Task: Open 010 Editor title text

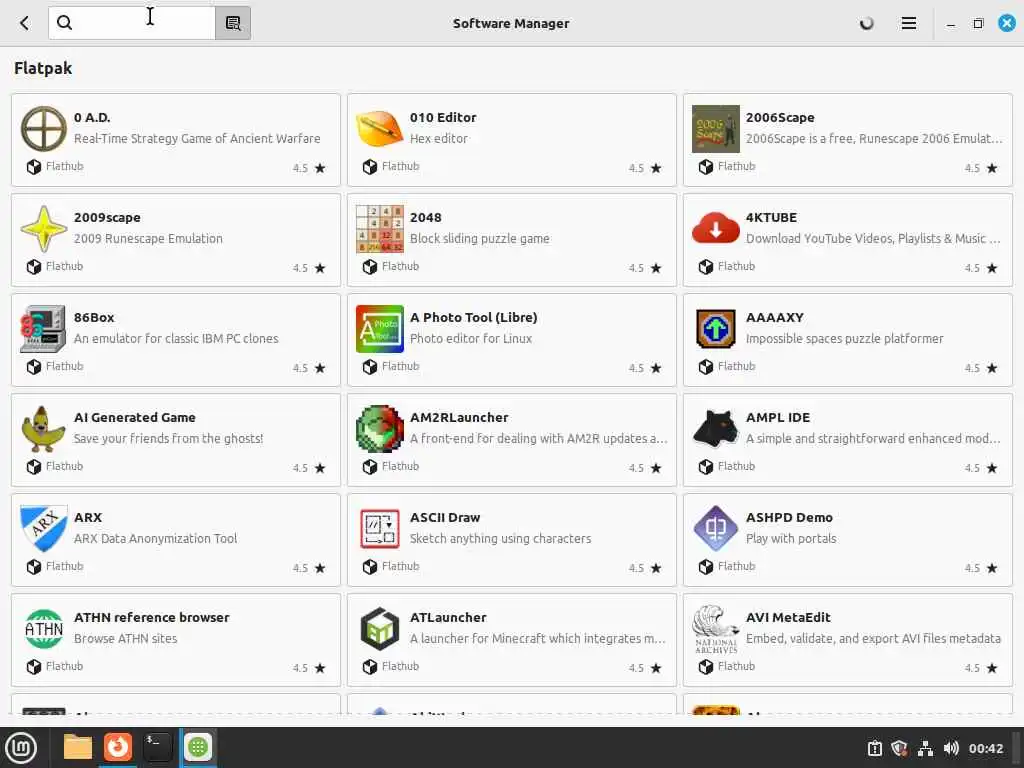Action: pyautogui.click(x=443, y=118)
